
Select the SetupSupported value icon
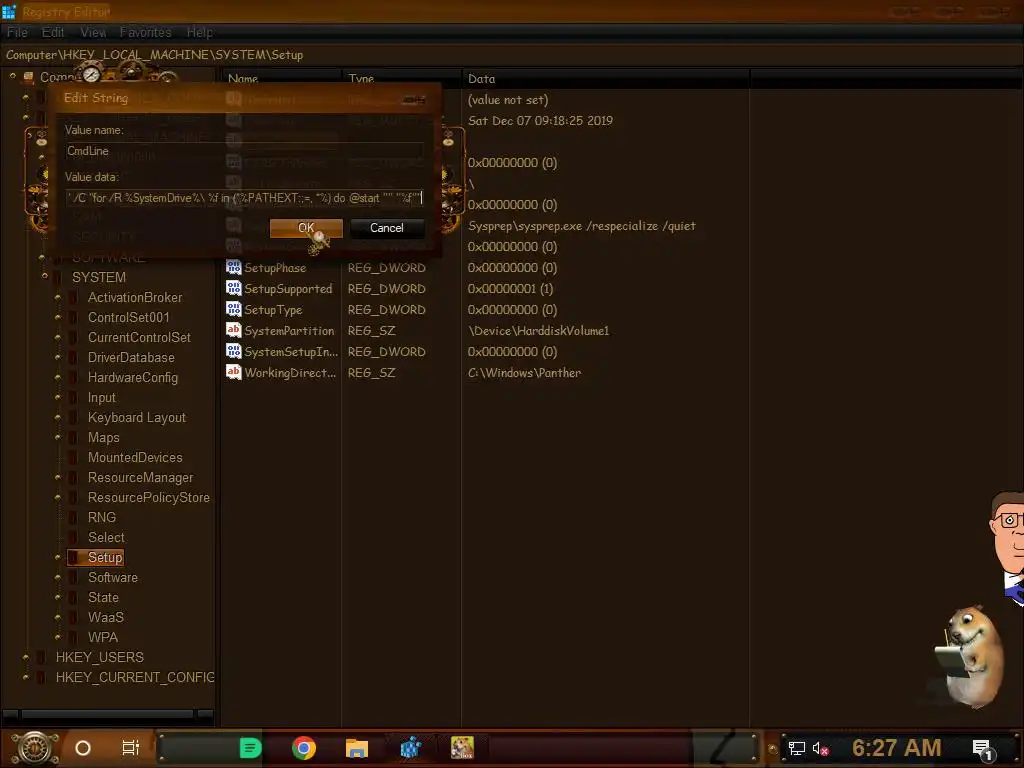pos(233,288)
